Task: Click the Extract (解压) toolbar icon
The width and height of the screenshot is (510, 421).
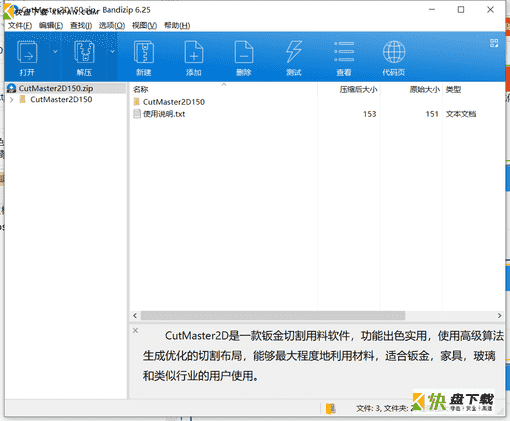Action: 84,52
